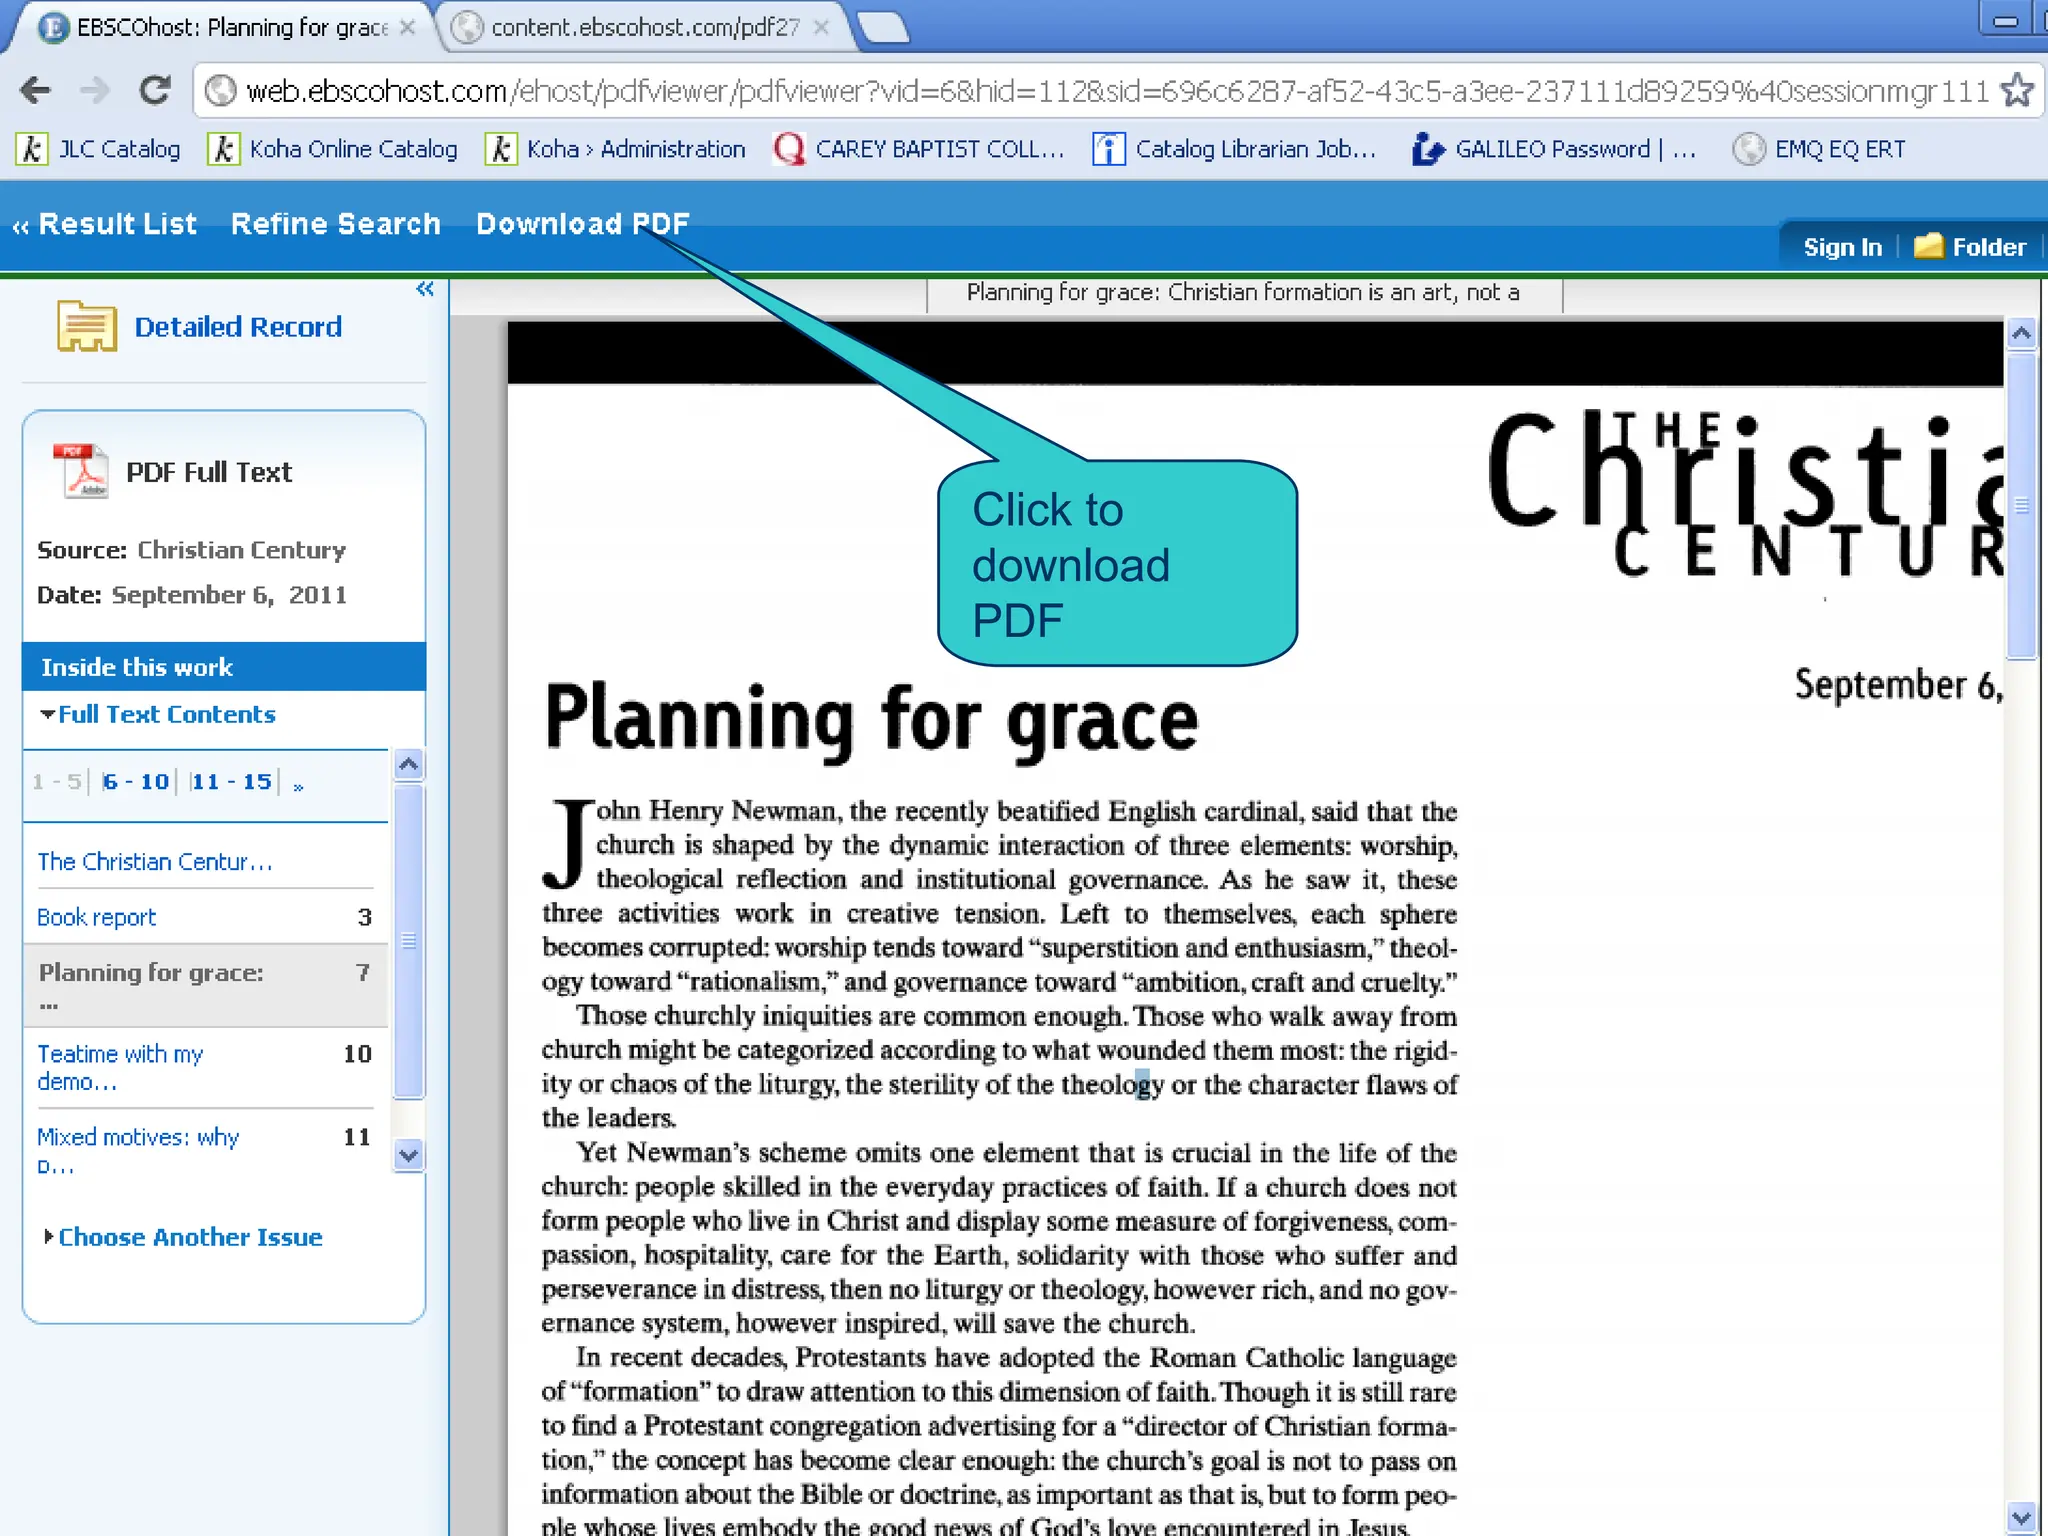
Task: Open the Catalog Librarian Job bookmark
Action: (x=1235, y=149)
